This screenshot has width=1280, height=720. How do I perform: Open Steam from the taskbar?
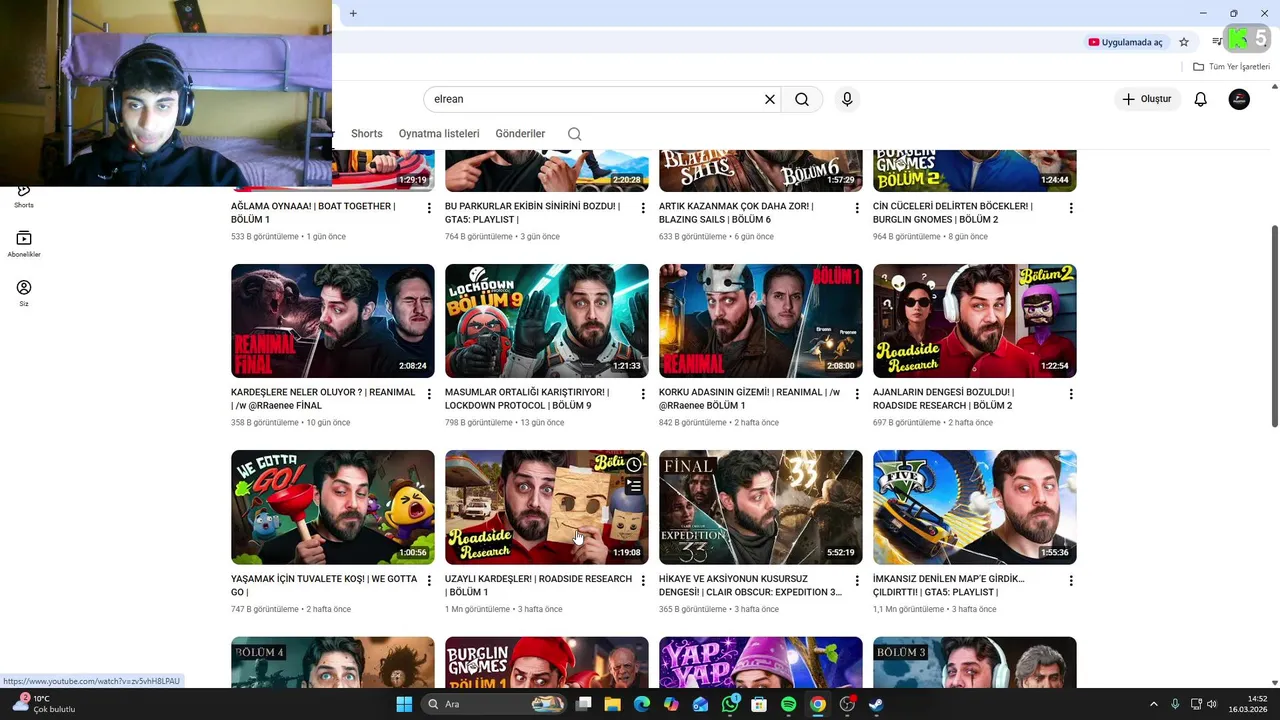(x=876, y=704)
